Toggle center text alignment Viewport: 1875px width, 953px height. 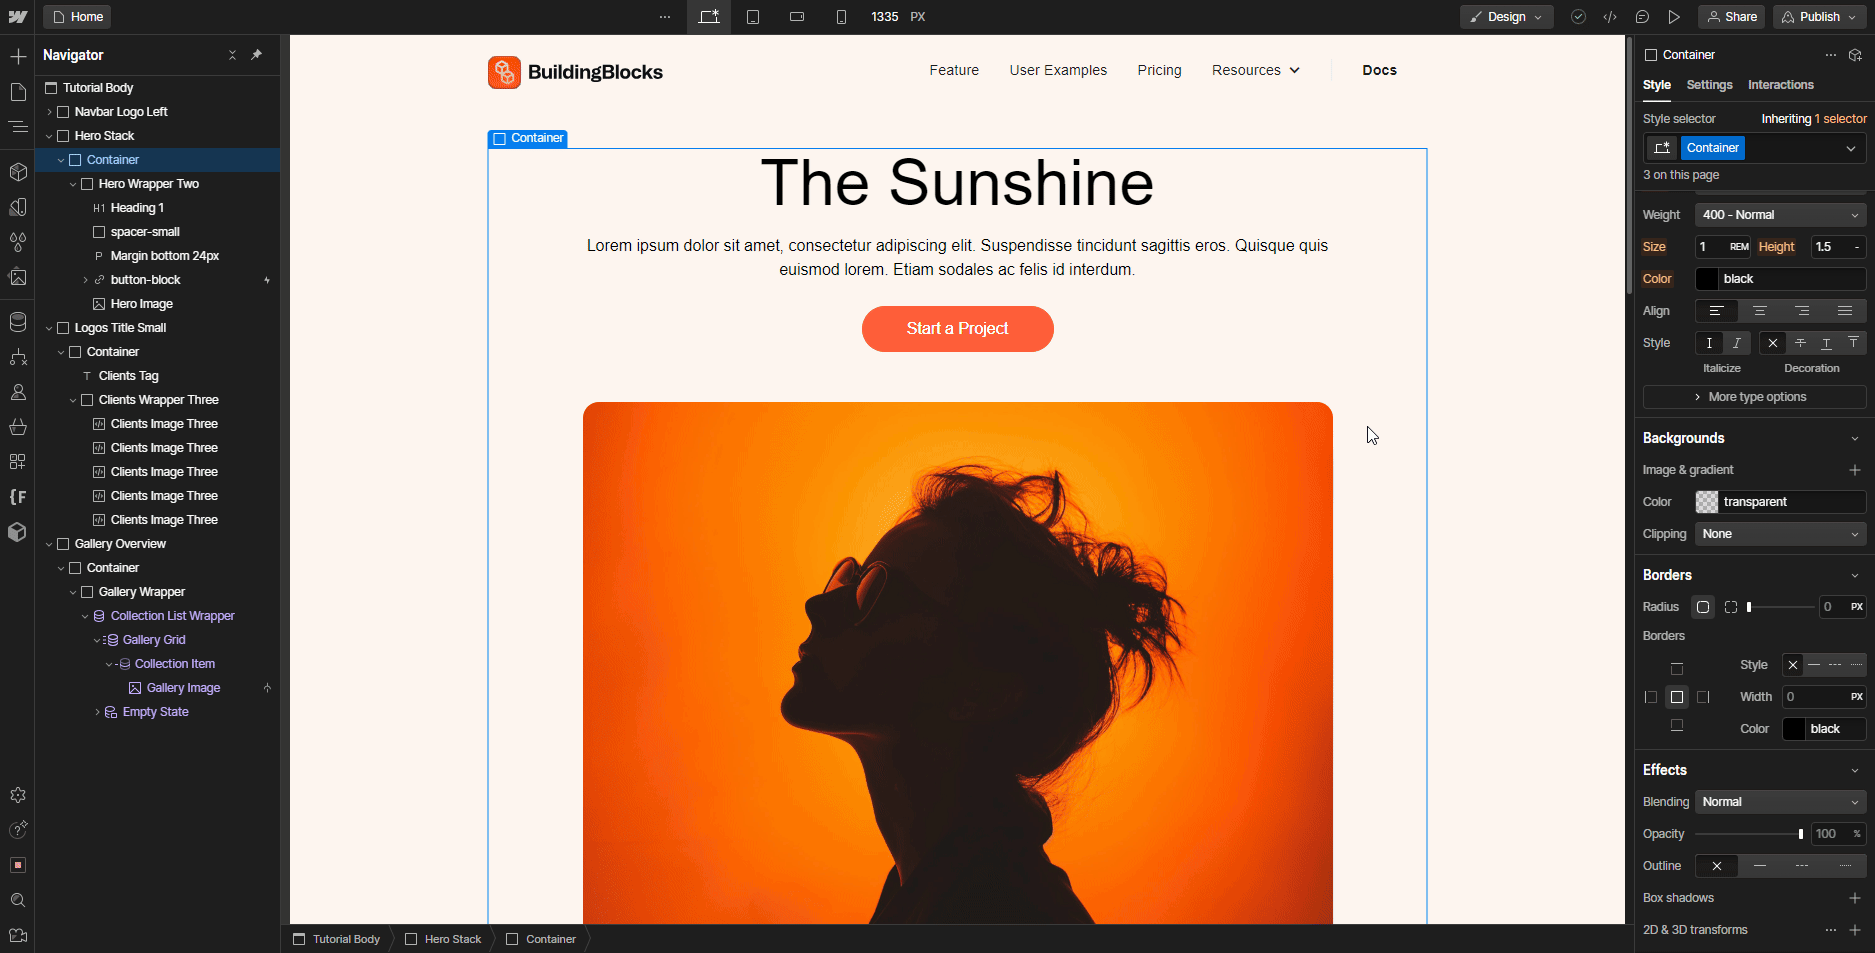pyautogui.click(x=1759, y=311)
